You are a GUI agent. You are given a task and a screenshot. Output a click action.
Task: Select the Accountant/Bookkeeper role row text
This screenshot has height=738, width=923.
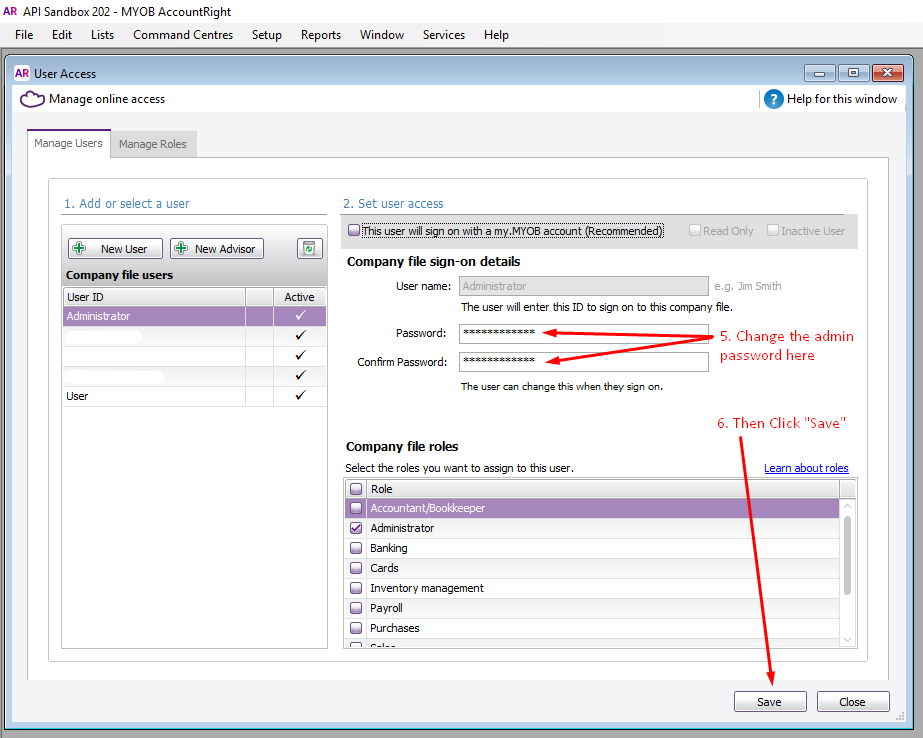[x=428, y=508]
